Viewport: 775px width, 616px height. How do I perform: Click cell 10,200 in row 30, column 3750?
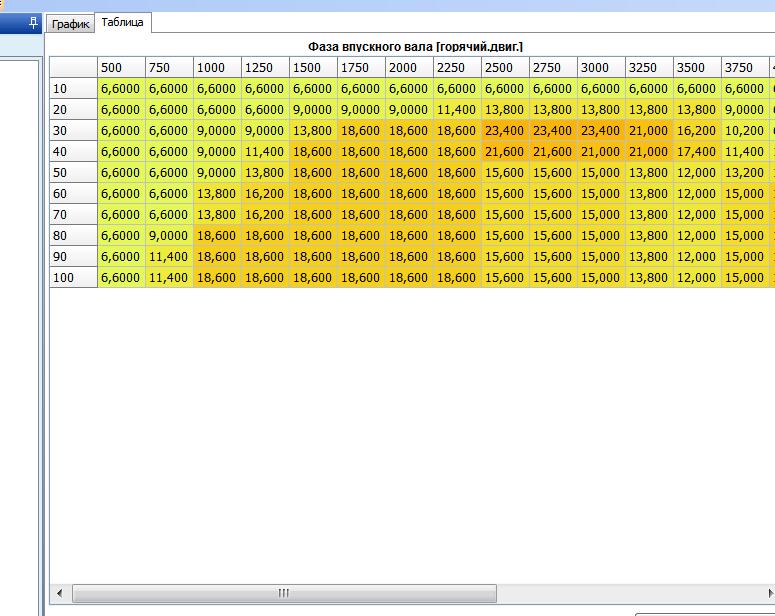coord(745,131)
